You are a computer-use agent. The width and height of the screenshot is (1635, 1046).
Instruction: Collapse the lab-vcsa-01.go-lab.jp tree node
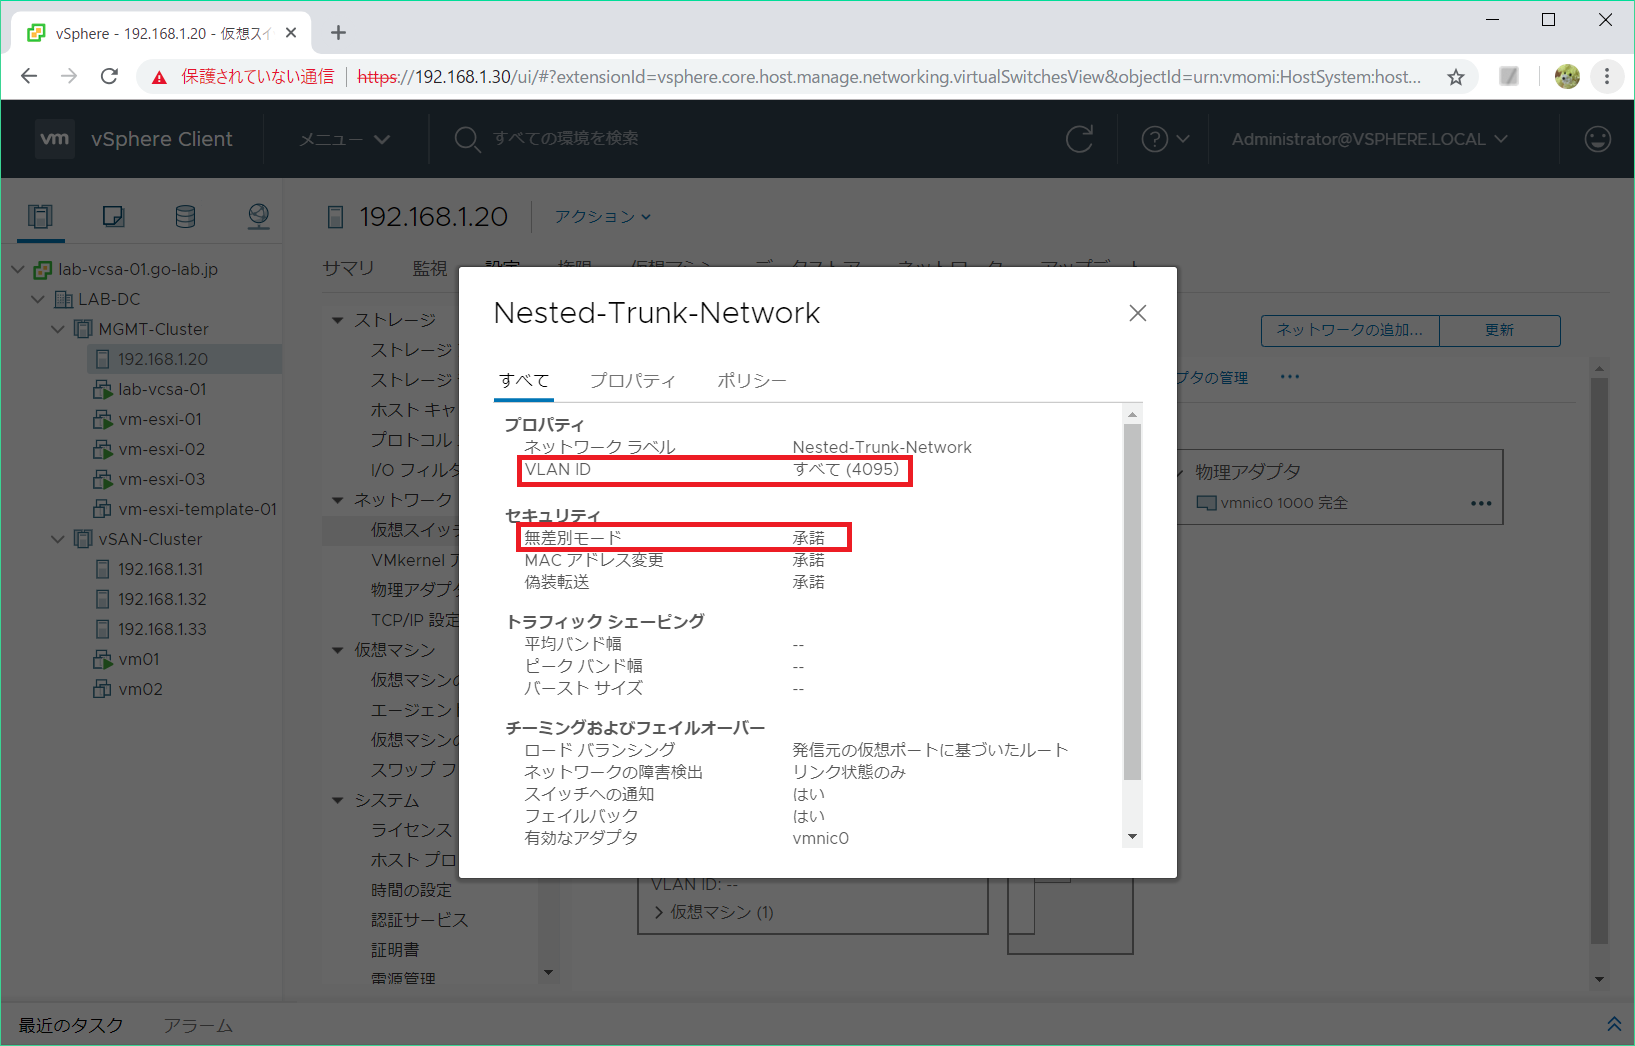pyautogui.click(x=18, y=269)
